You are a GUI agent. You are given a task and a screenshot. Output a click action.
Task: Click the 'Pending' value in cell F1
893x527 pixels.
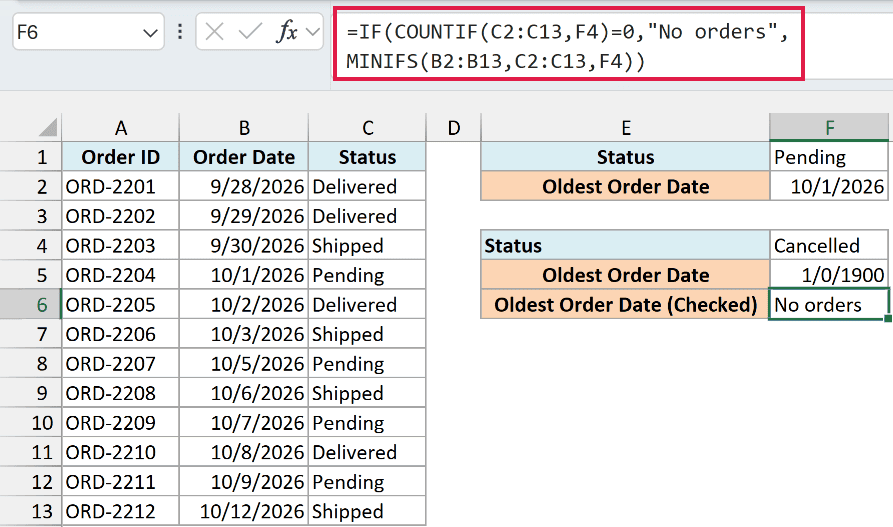pyautogui.click(x=829, y=157)
